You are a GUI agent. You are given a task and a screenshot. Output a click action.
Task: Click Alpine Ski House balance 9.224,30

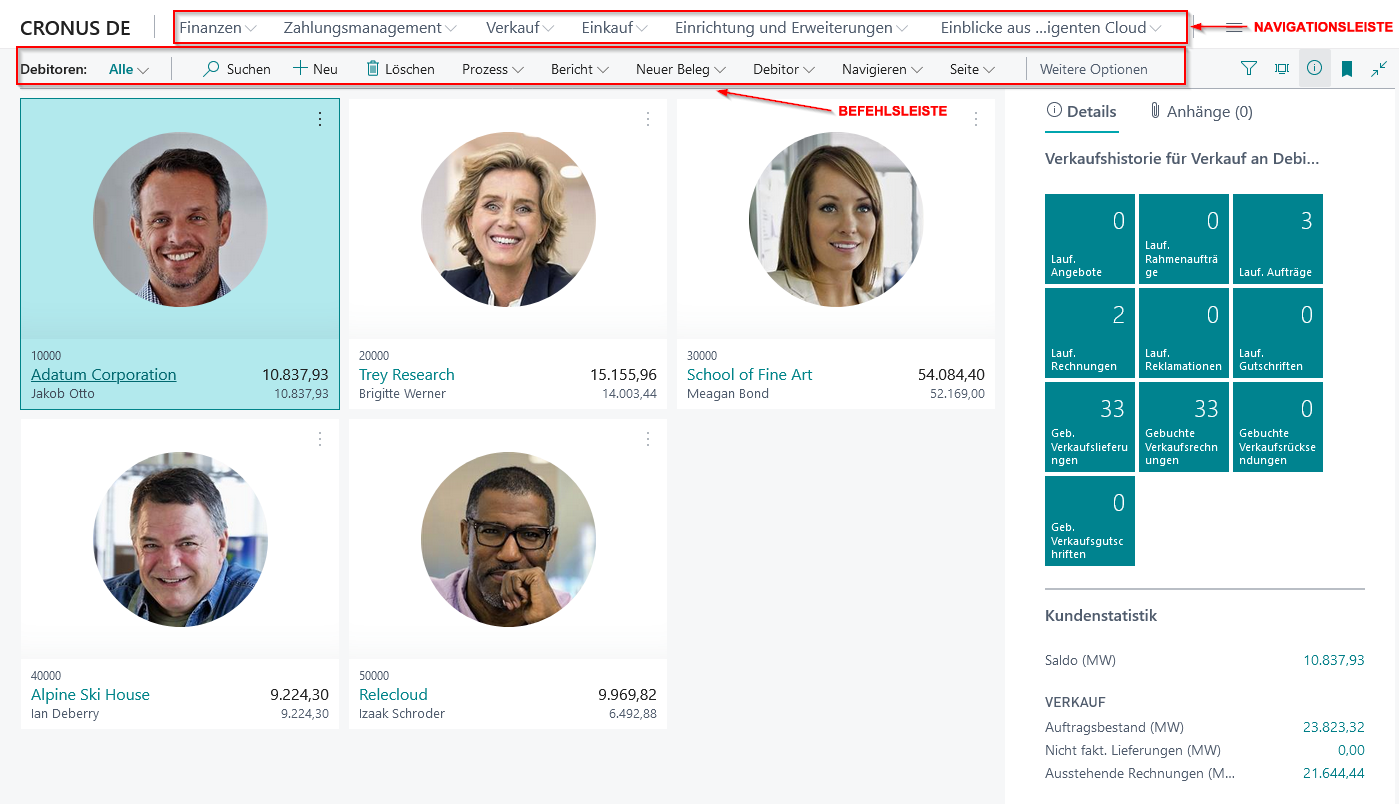click(299, 695)
